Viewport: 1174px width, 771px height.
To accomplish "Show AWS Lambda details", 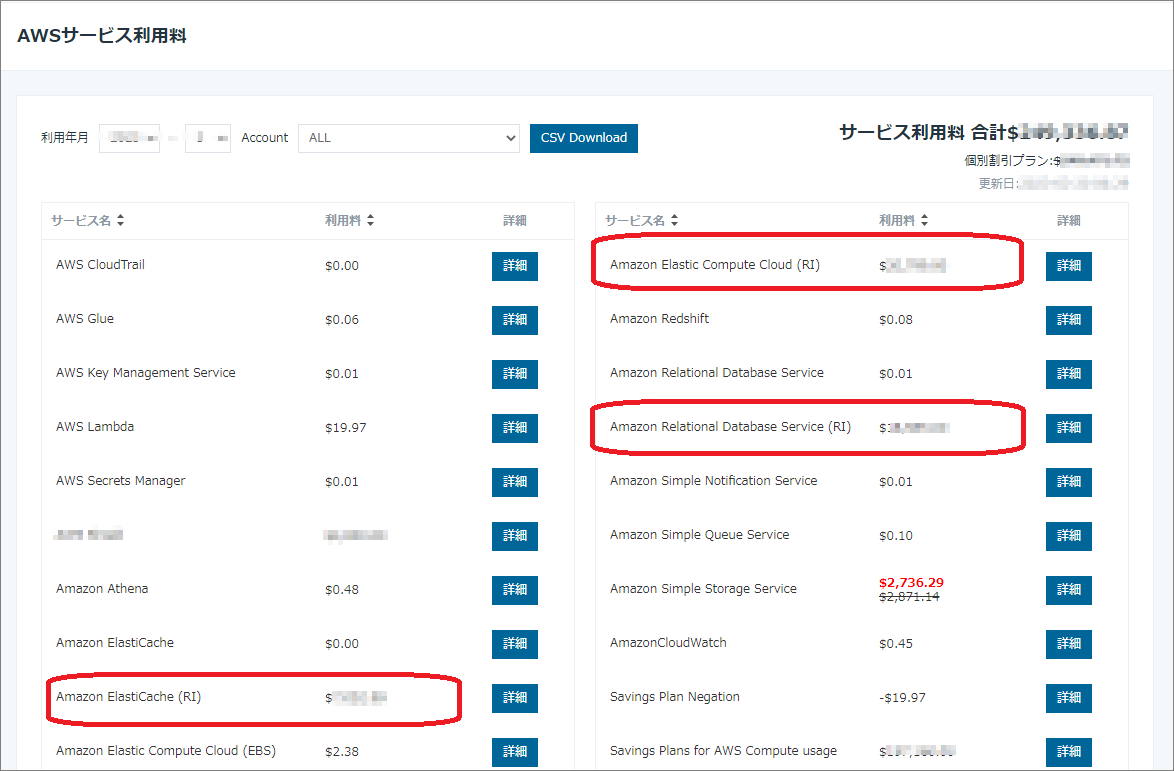I will click(x=514, y=428).
